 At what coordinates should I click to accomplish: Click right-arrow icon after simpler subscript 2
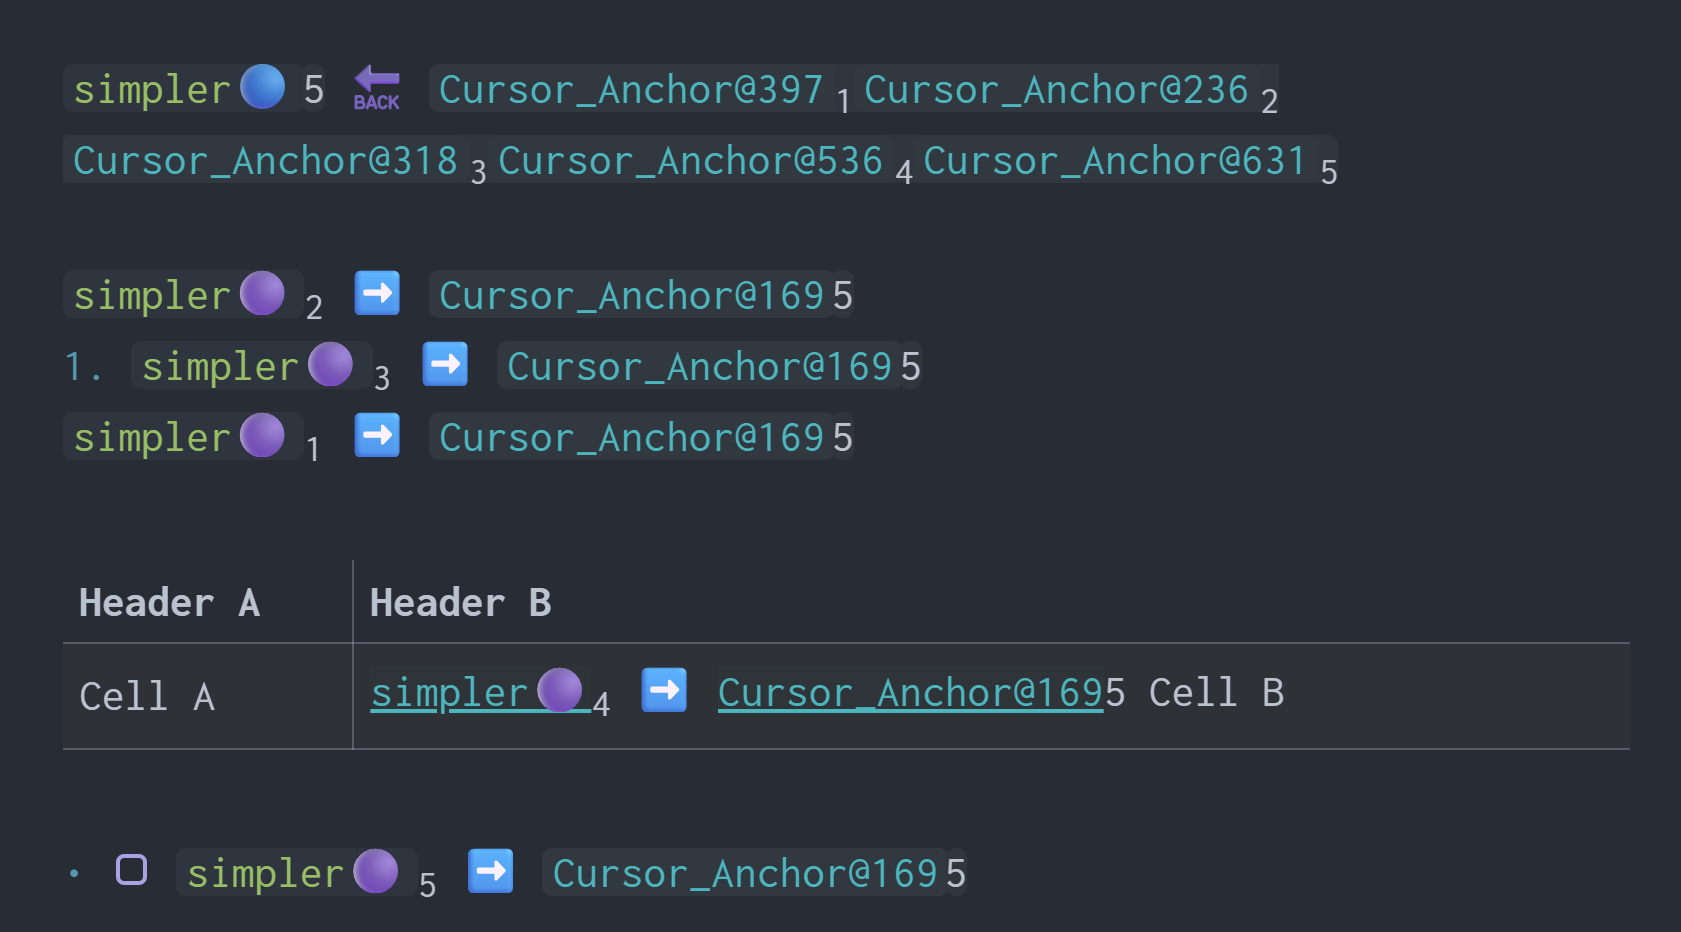[377, 294]
